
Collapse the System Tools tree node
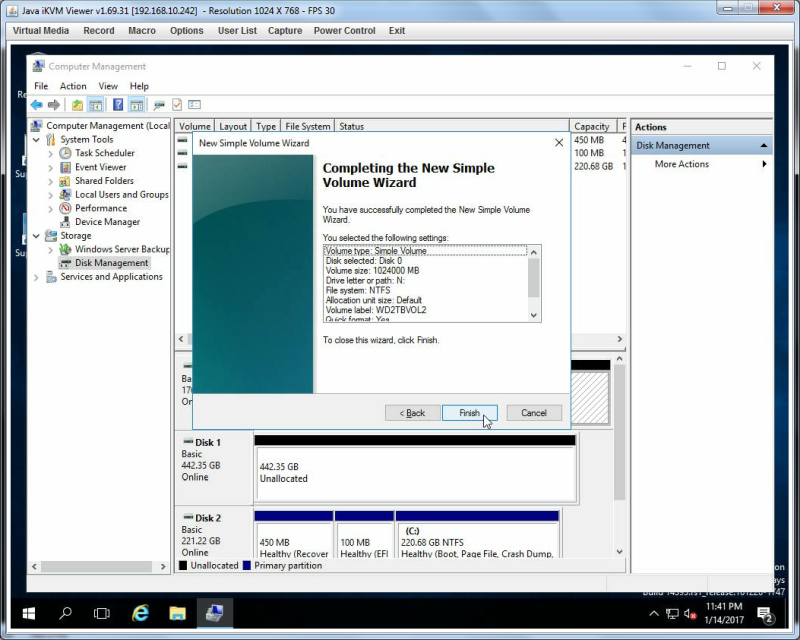[x=36, y=139]
